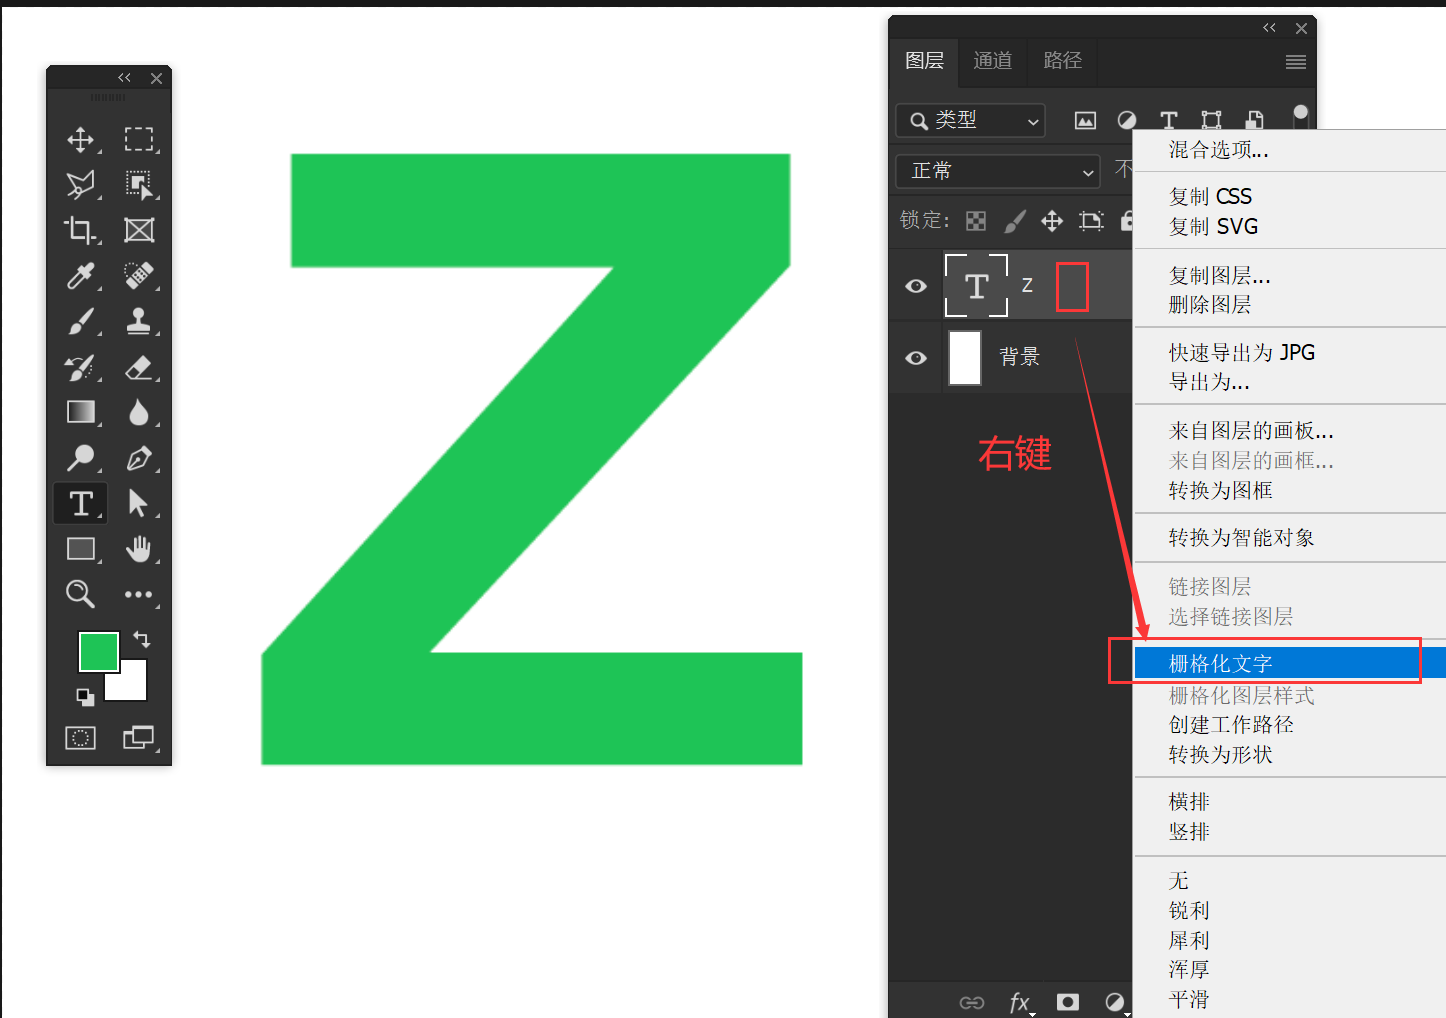Toggle shape layer filter
This screenshot has width=1446, height=1018.
[1211, 121]
